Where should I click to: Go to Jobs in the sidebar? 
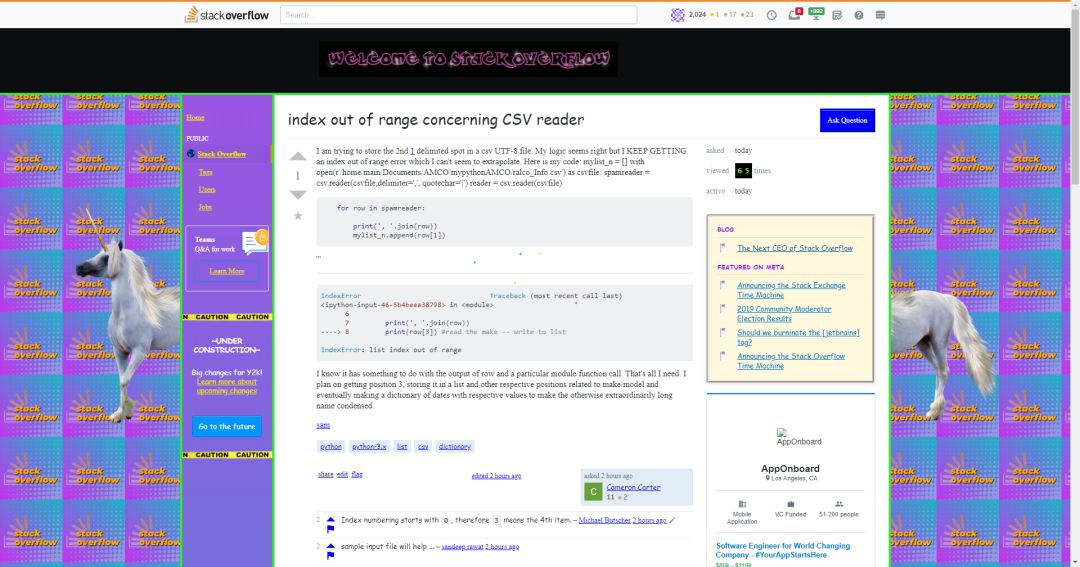pyautogui.click(x=205, y=207)
